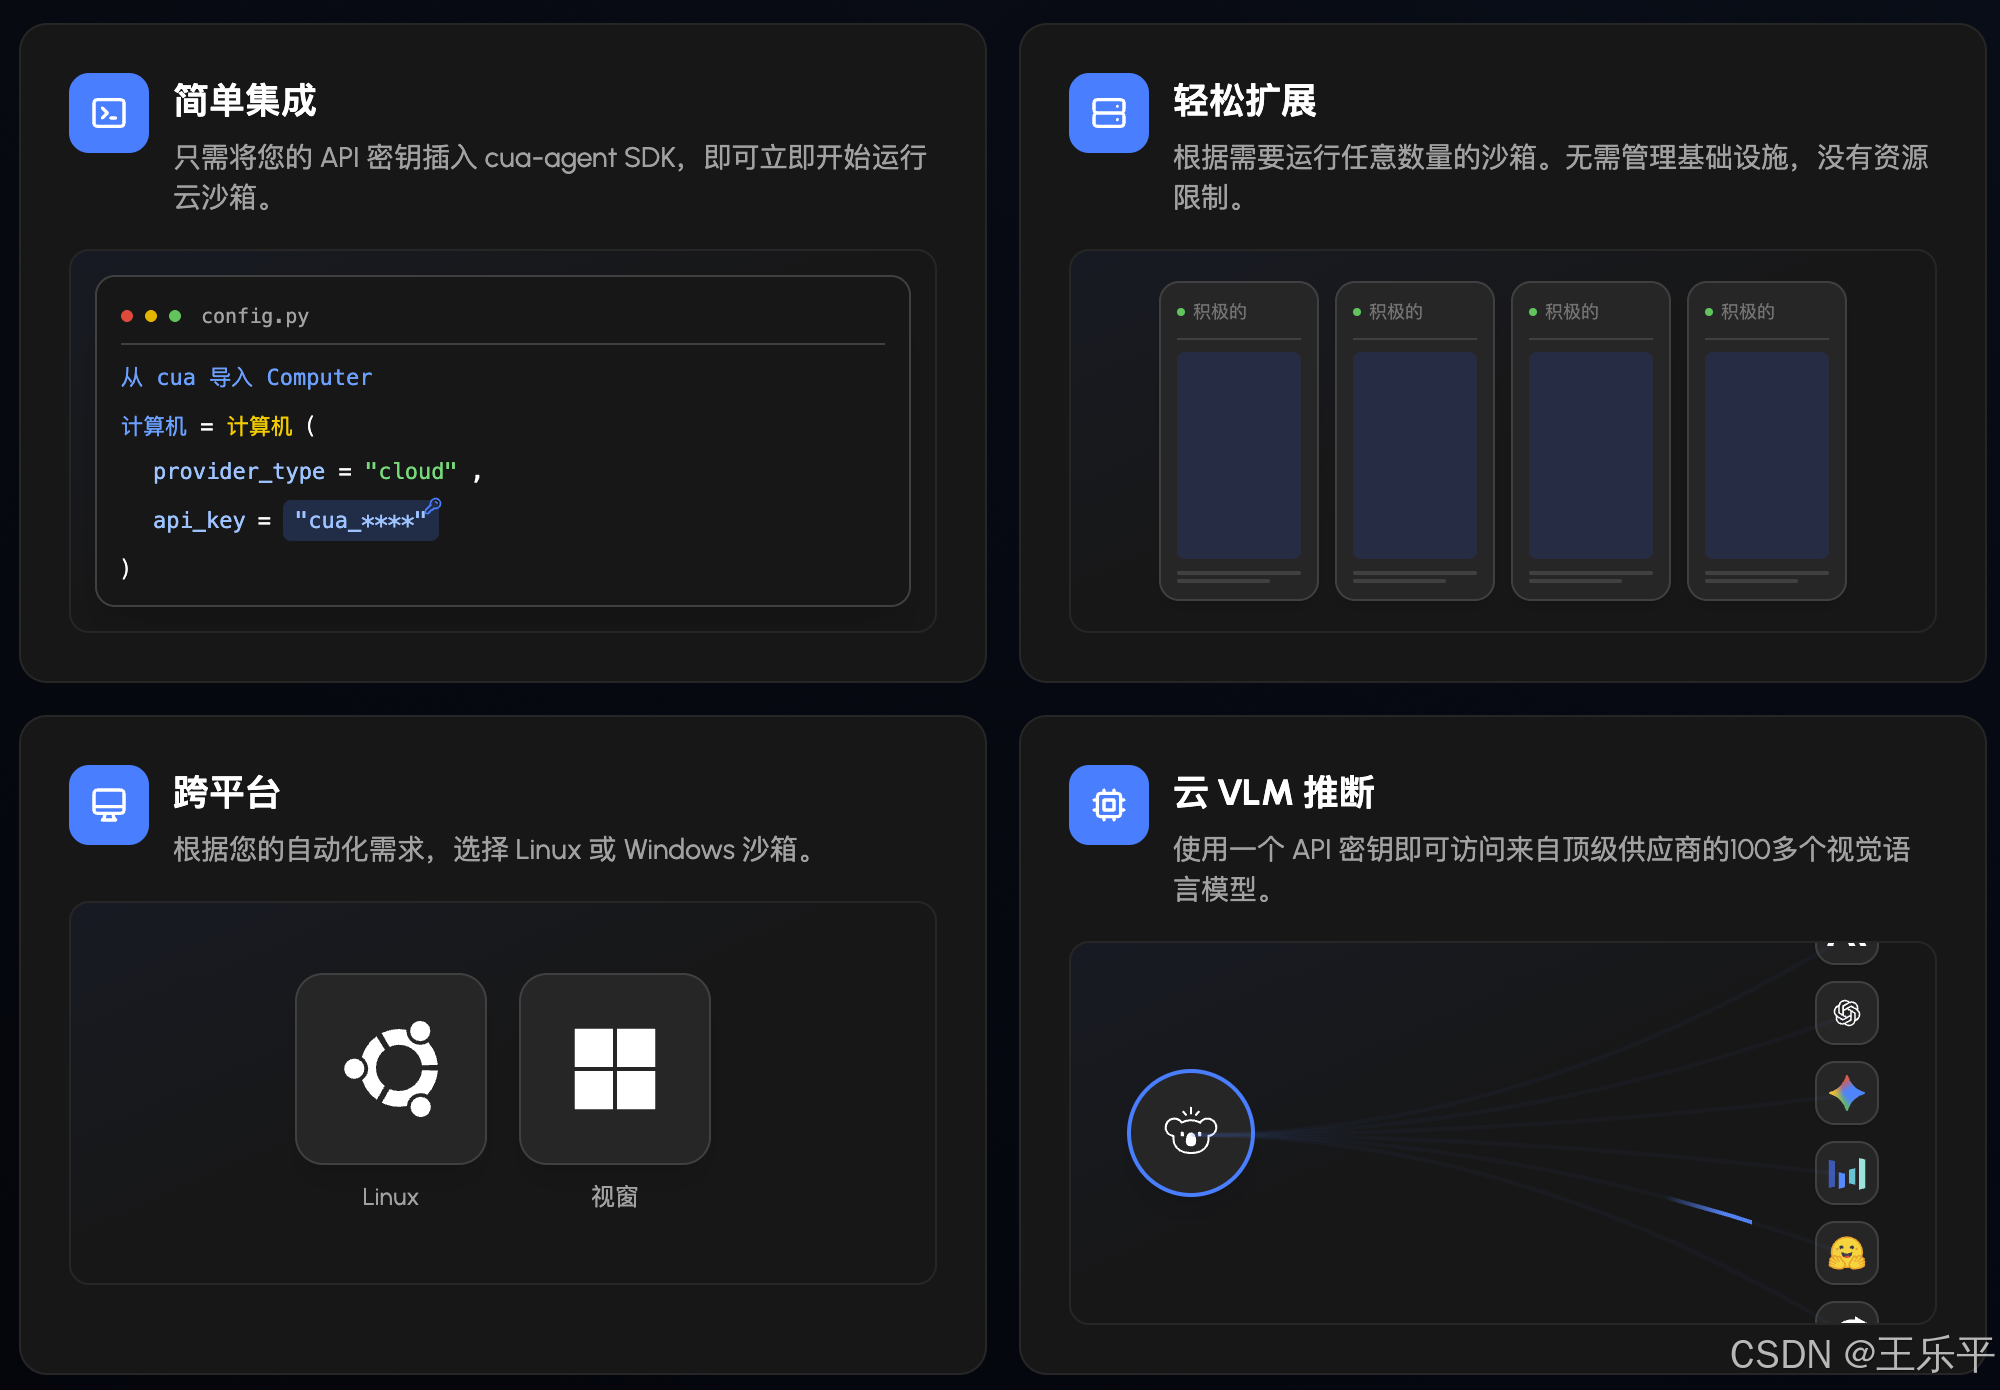Click the koala mascot hub icon

click(1190, 1133)
